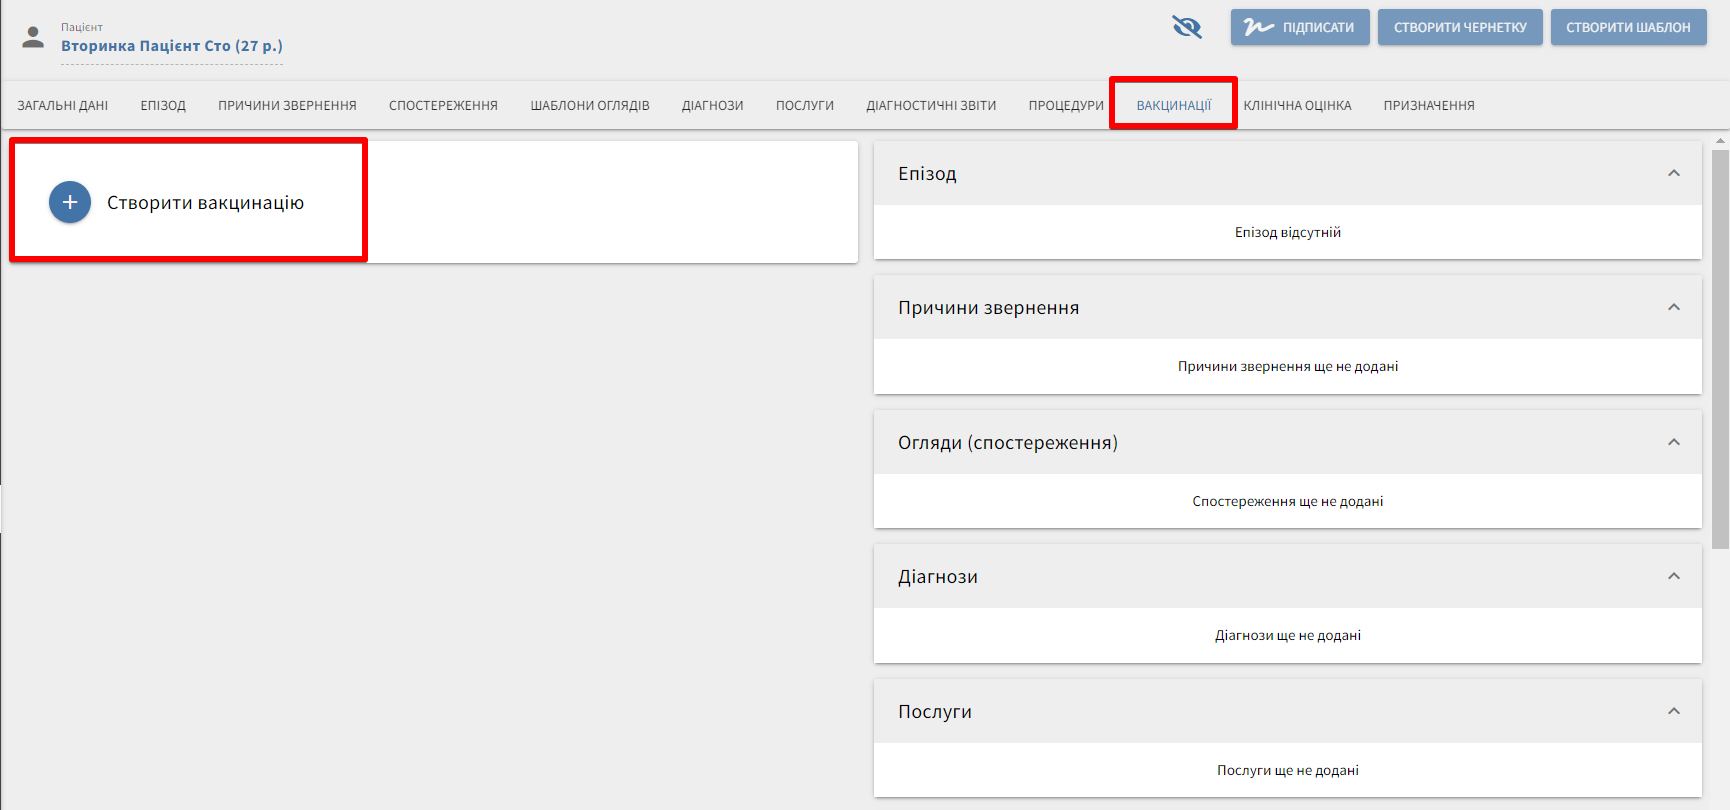
Task: Click the signature icon on Підписати button
Action: point(1258,27)
